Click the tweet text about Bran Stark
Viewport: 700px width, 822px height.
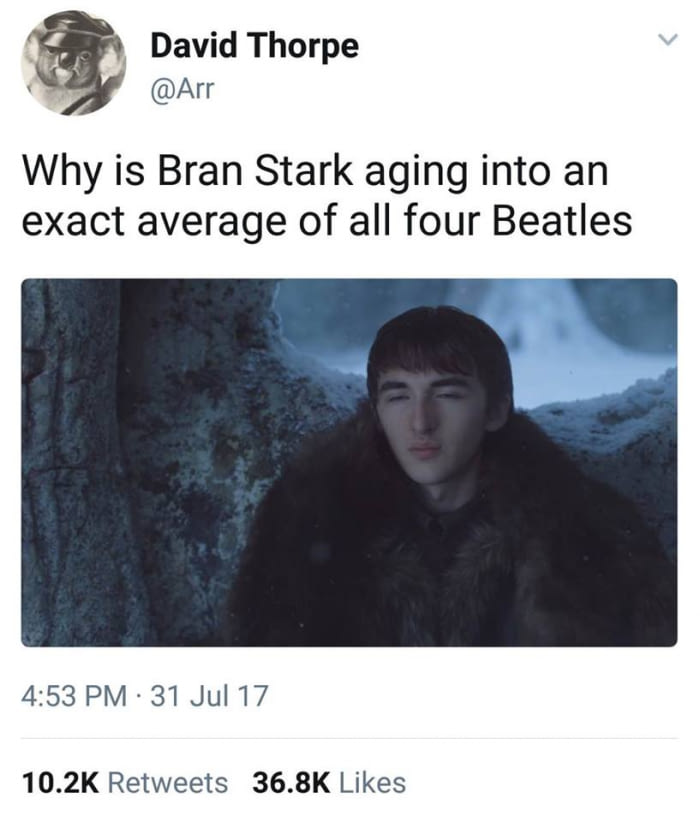[x=327, y=195]
